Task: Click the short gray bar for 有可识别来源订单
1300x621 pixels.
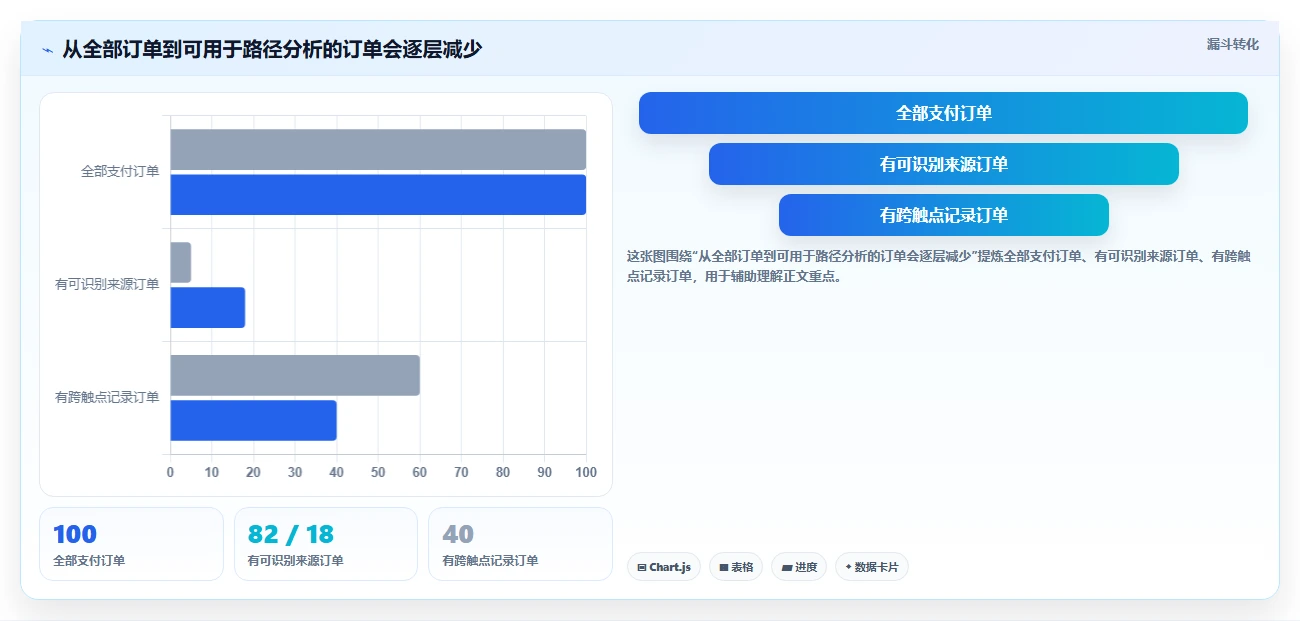Action: point(180,262)
